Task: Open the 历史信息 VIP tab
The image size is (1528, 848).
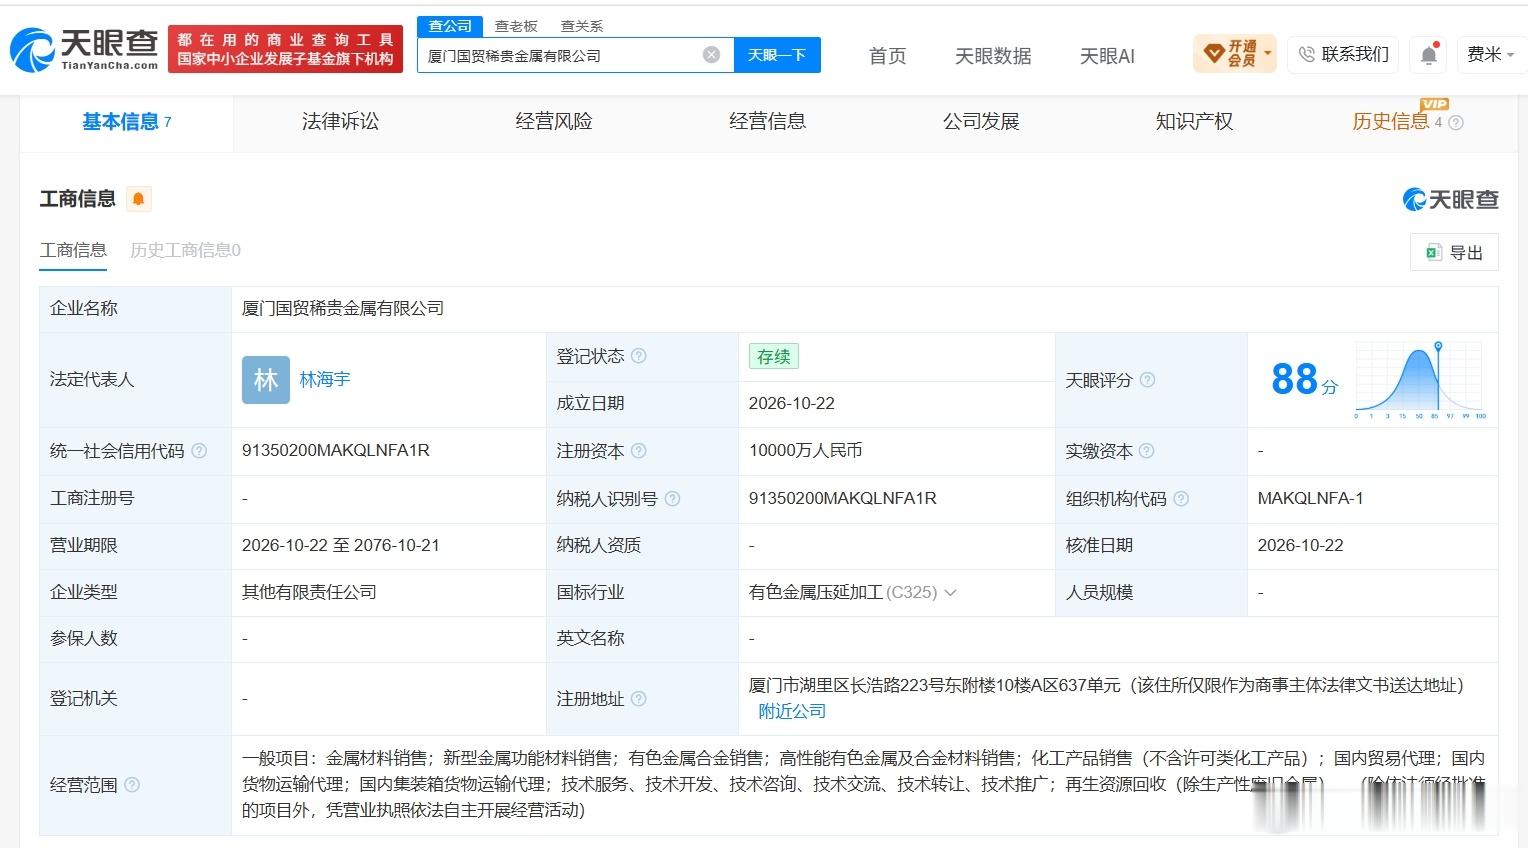Action: (x=1391, y=122)
